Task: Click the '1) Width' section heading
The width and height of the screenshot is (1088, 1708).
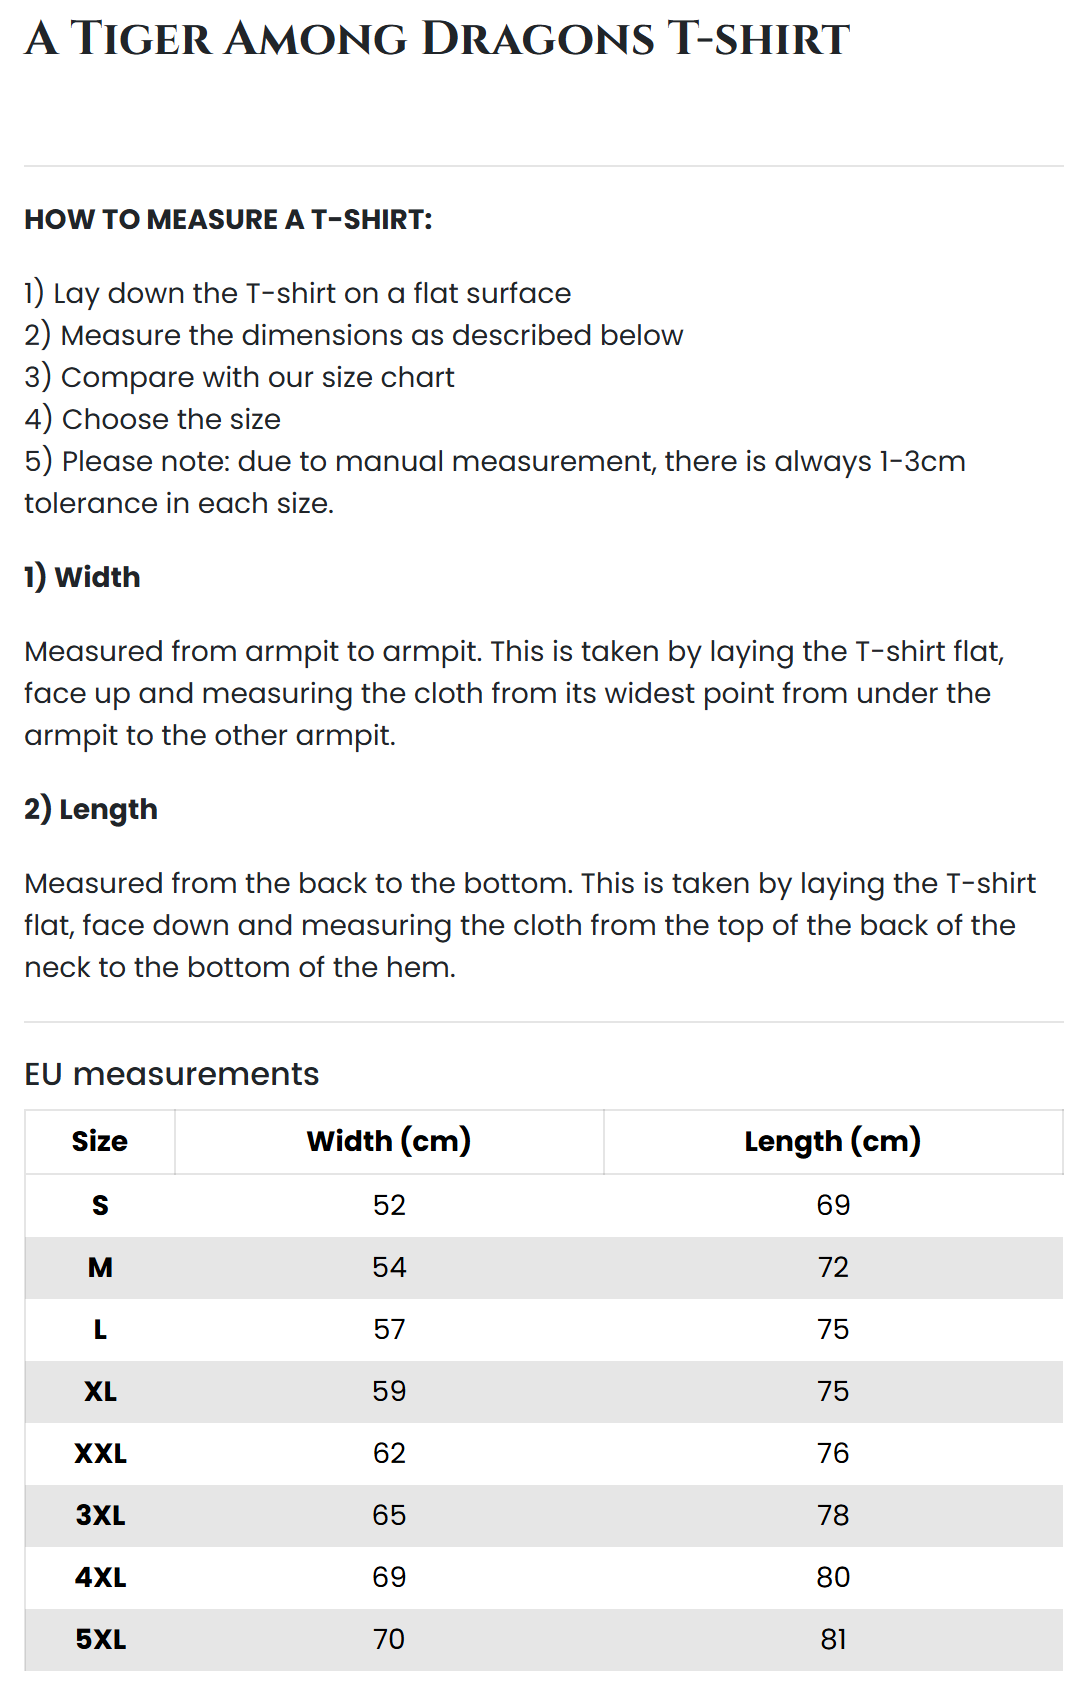Action: click(82, 577)
